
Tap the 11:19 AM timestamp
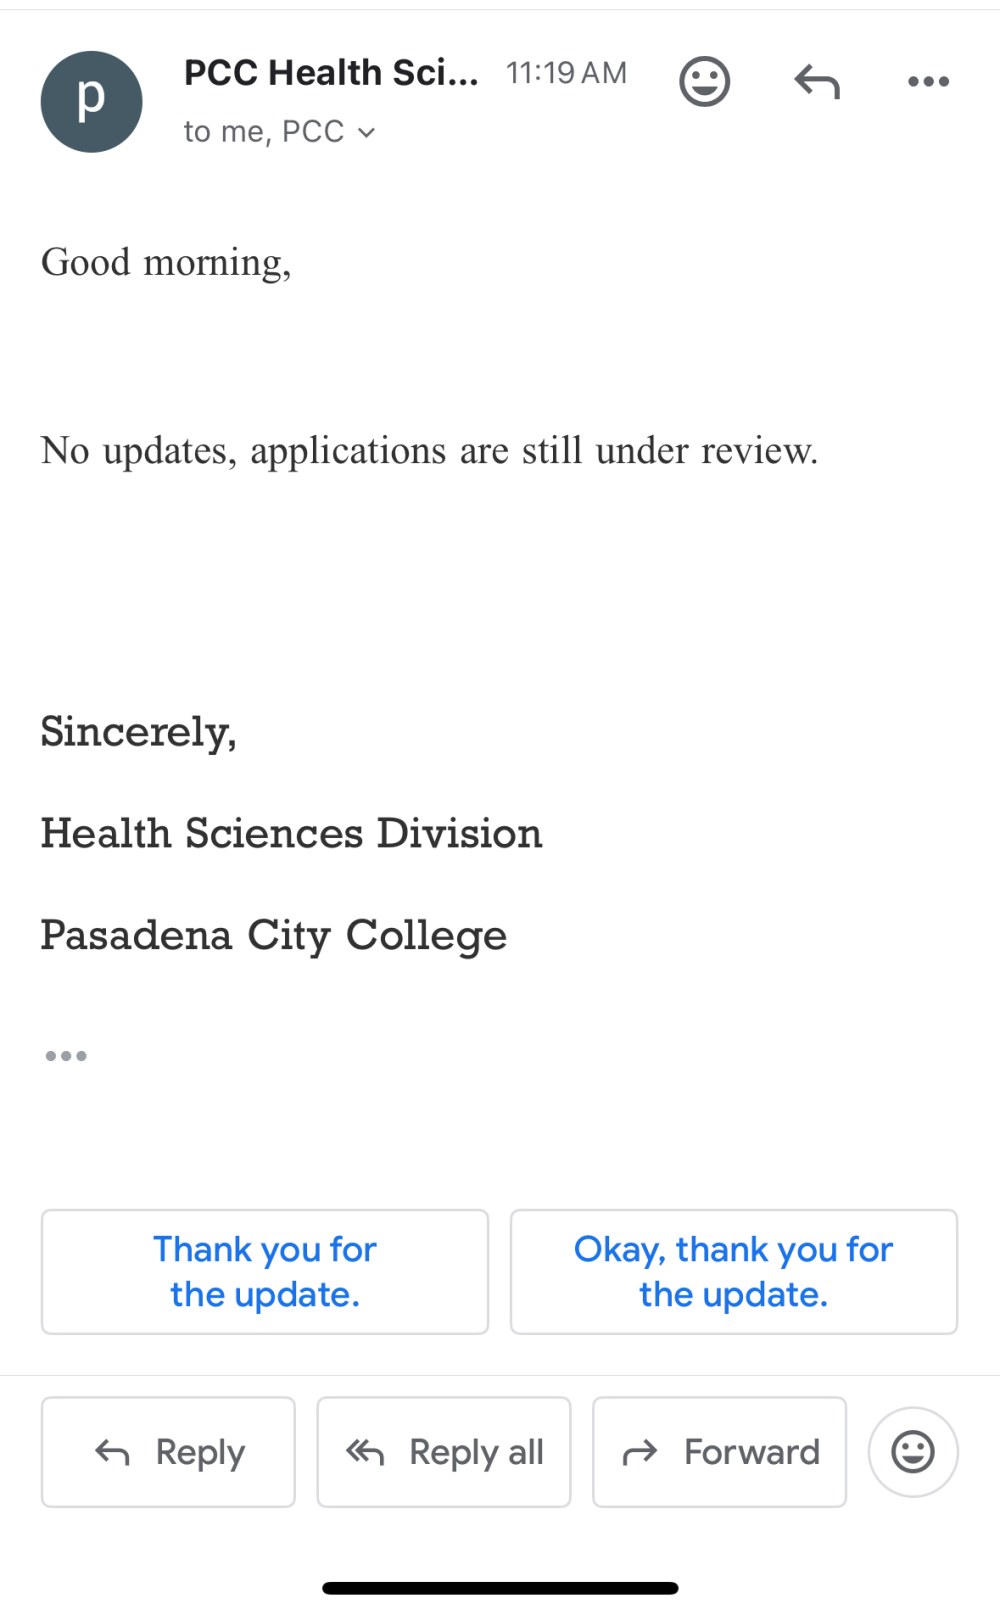pos(567,73)
